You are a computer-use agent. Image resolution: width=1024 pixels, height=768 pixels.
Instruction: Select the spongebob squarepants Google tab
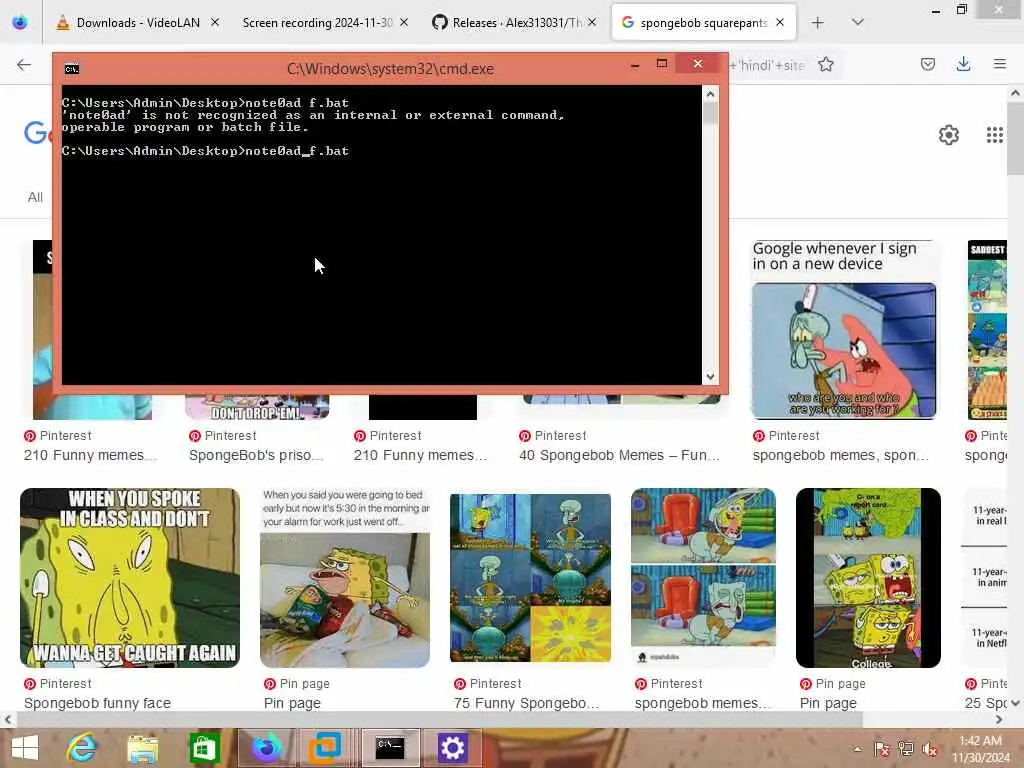(694, 23)
